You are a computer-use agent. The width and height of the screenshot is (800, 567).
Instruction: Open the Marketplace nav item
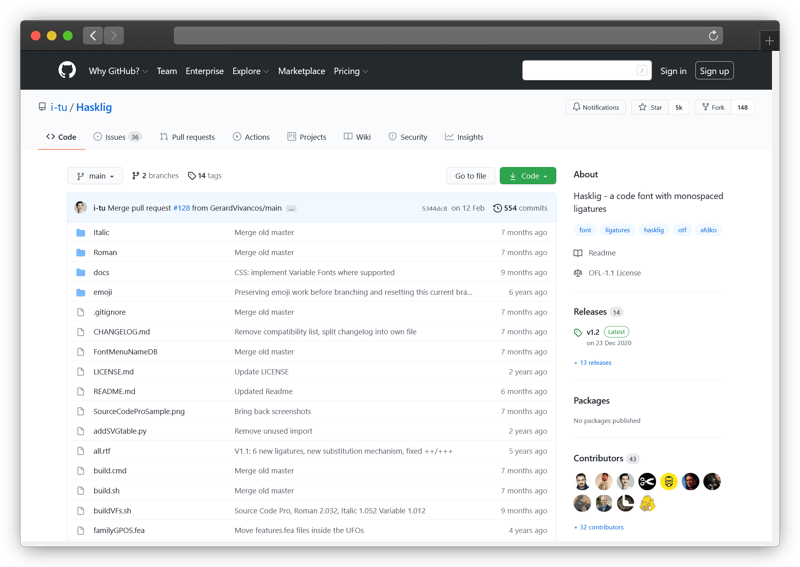302,71
